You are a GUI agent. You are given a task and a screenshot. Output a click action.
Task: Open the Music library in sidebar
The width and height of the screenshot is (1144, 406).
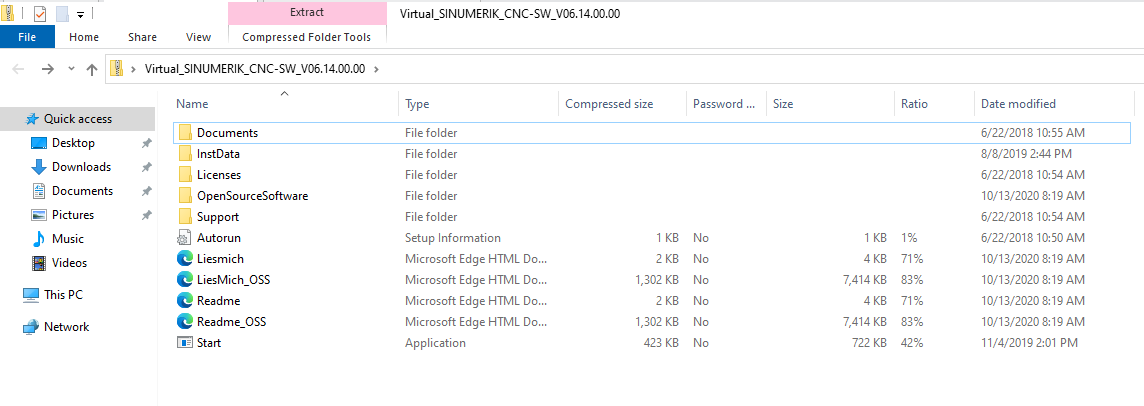[x=68, y=239]
